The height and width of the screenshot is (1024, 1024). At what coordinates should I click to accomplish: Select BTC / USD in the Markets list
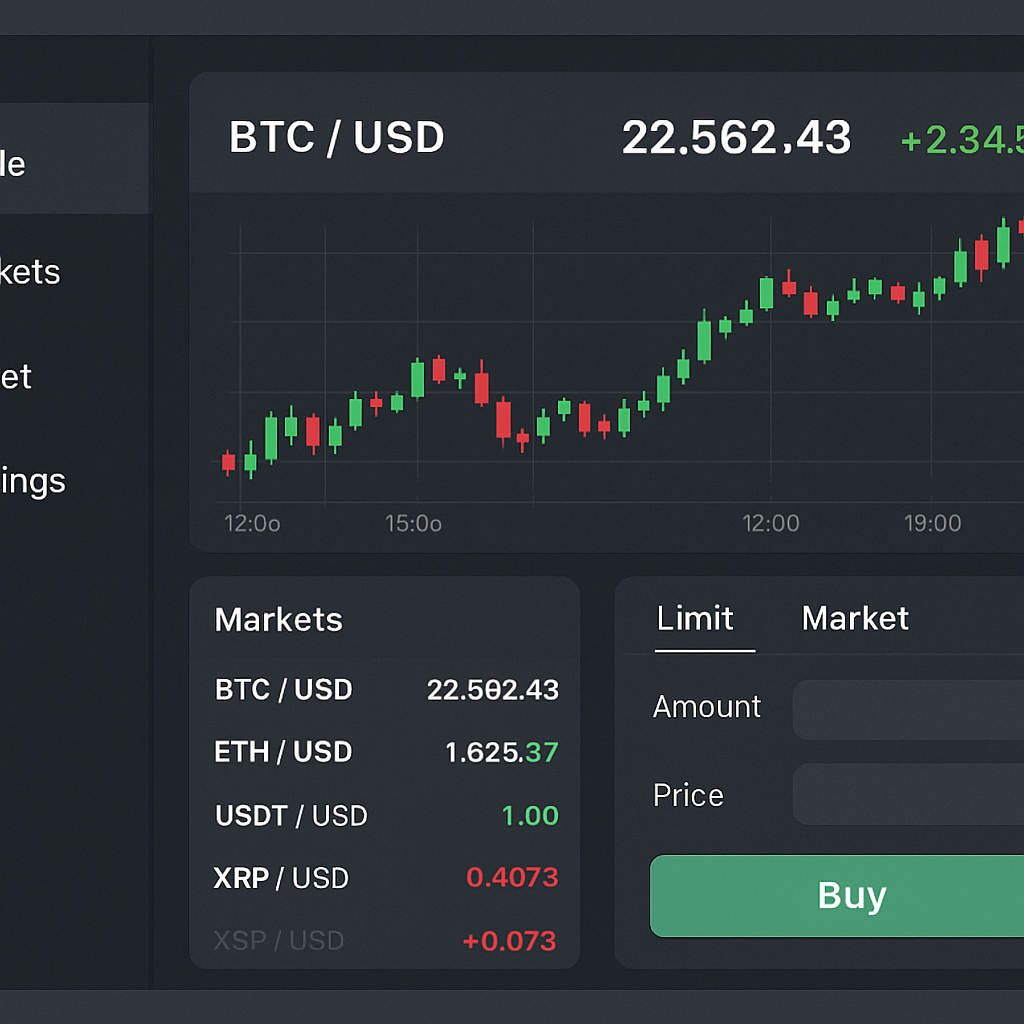(x=385, y=690)
